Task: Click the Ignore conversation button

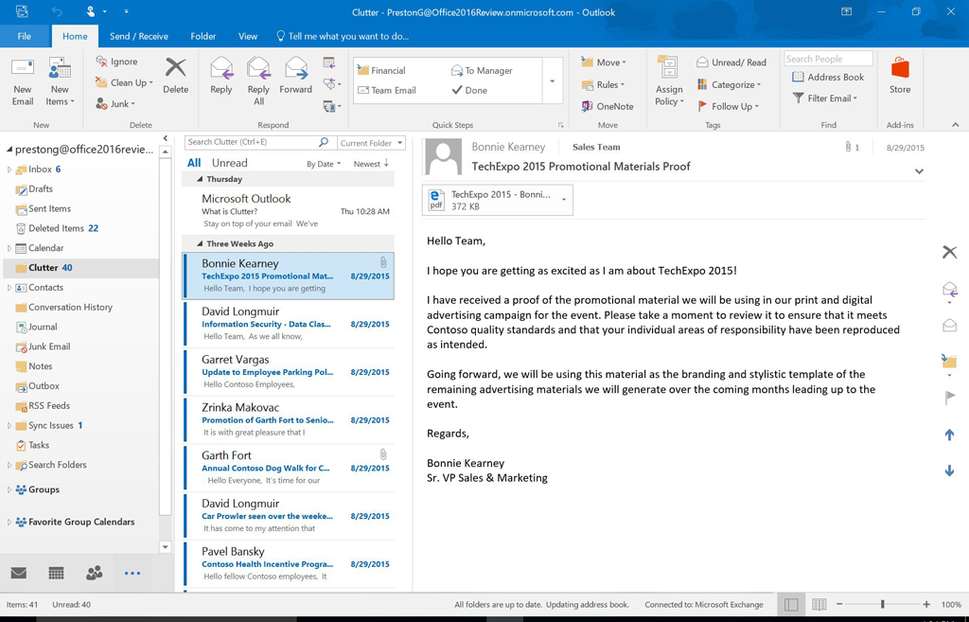Action: (x=116, y=62)
